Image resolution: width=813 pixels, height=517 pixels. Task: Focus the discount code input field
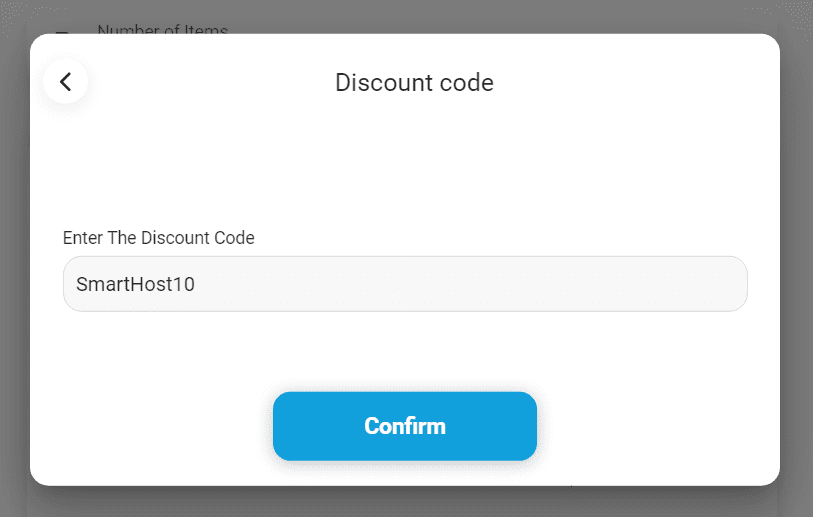click(405, 284)
